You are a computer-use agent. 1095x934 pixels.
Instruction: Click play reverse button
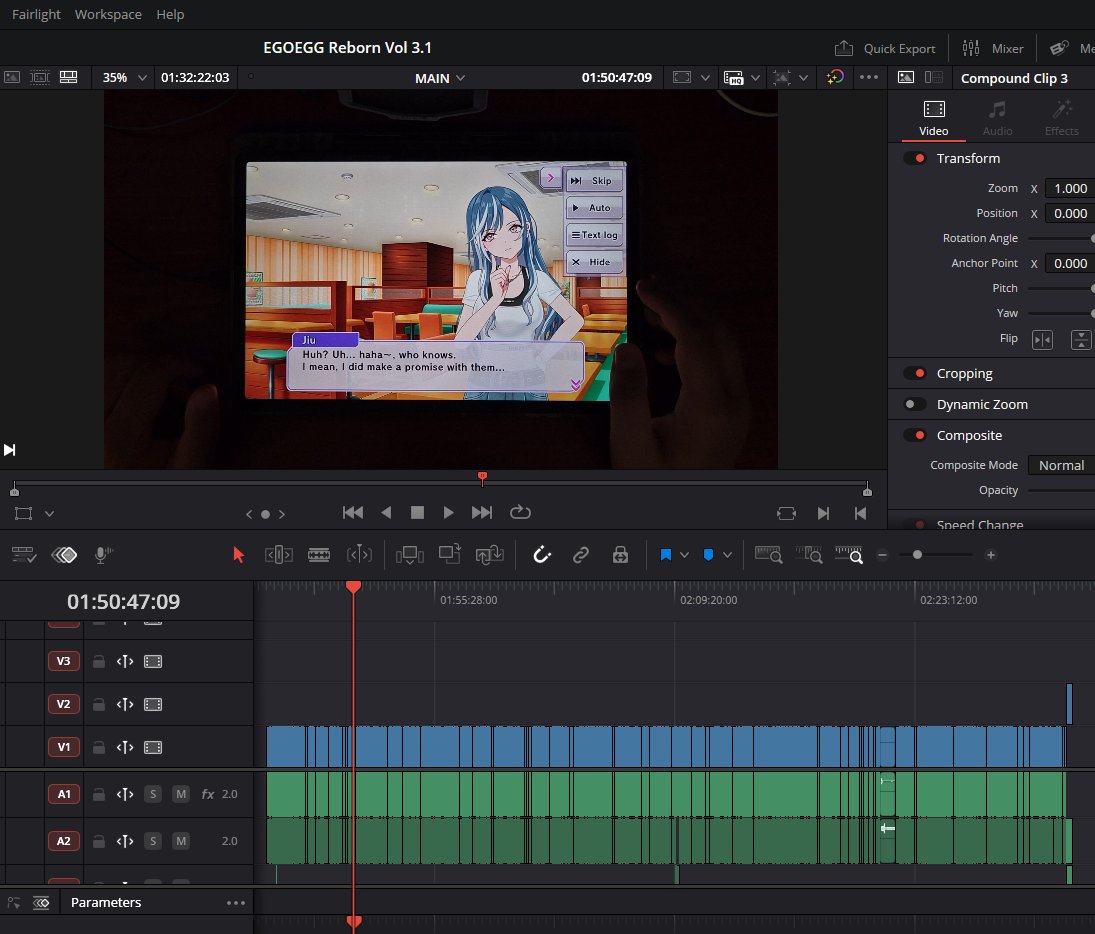(386, 513)
